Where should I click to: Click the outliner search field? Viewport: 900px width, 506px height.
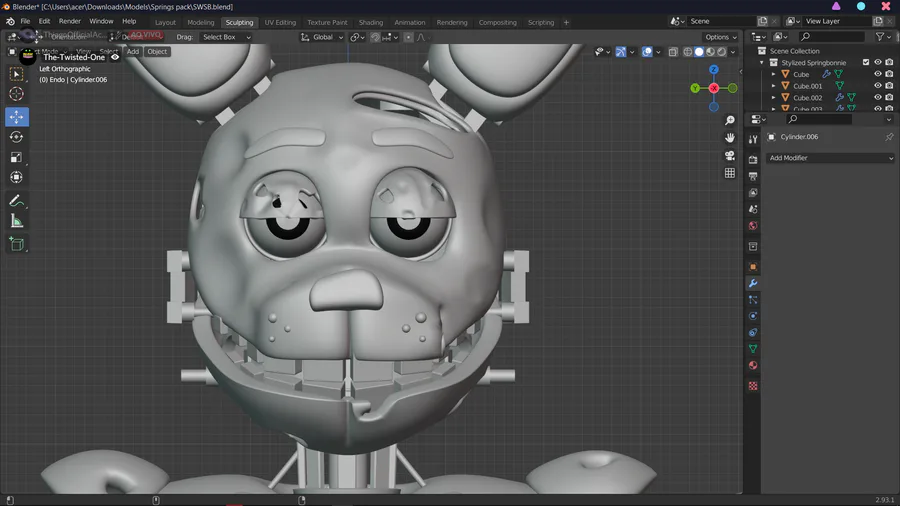pyautogui.click(x=830, y=37)
